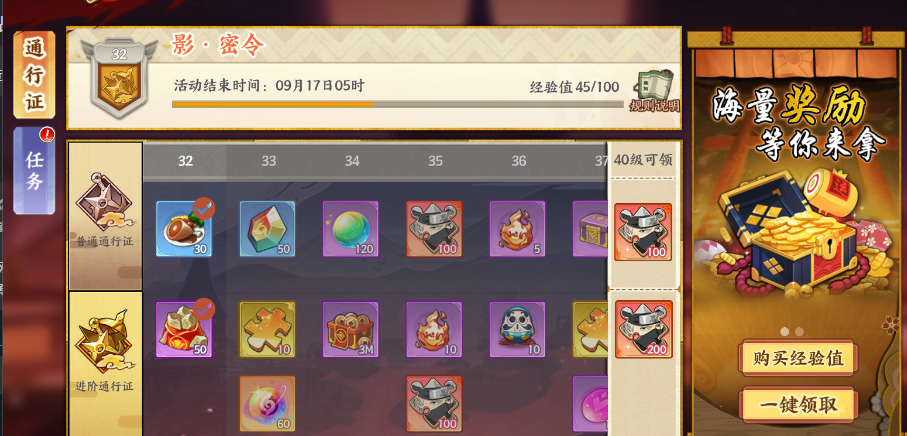Select the second banner page indicator dot
907x436 pixels.
[x=799, y=331]
